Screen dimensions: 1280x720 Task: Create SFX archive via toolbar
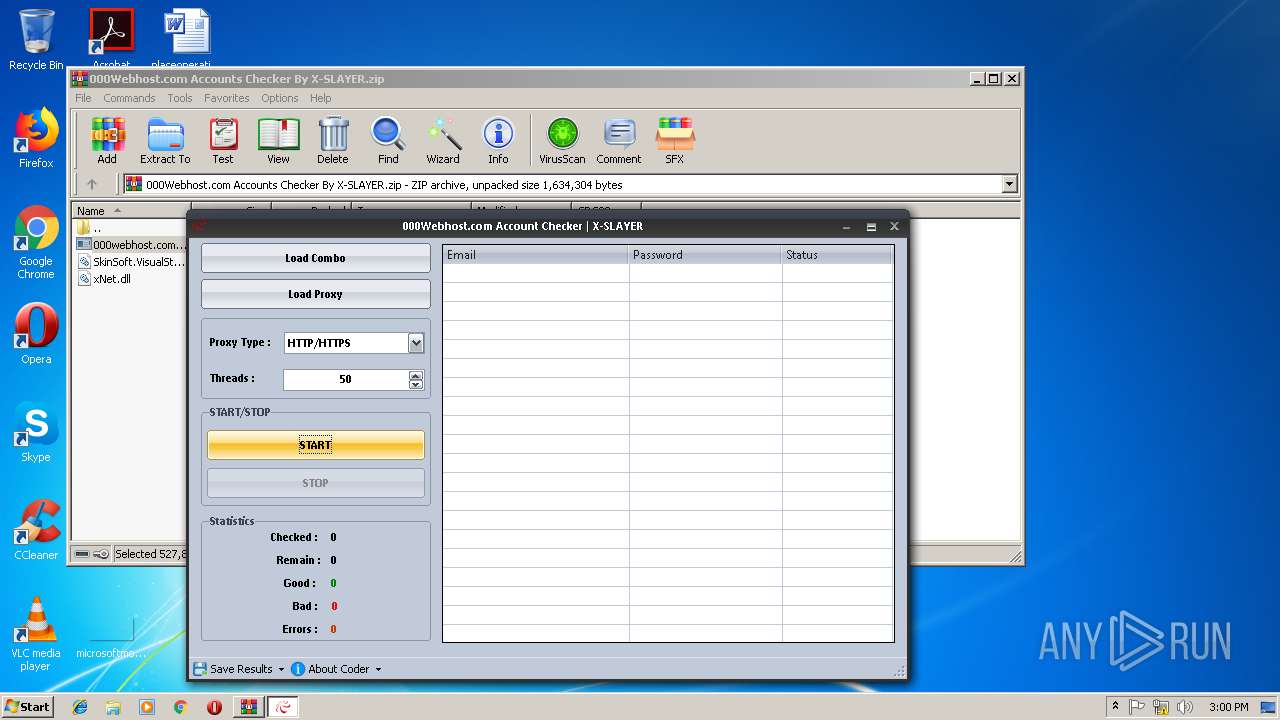(675, 141)
